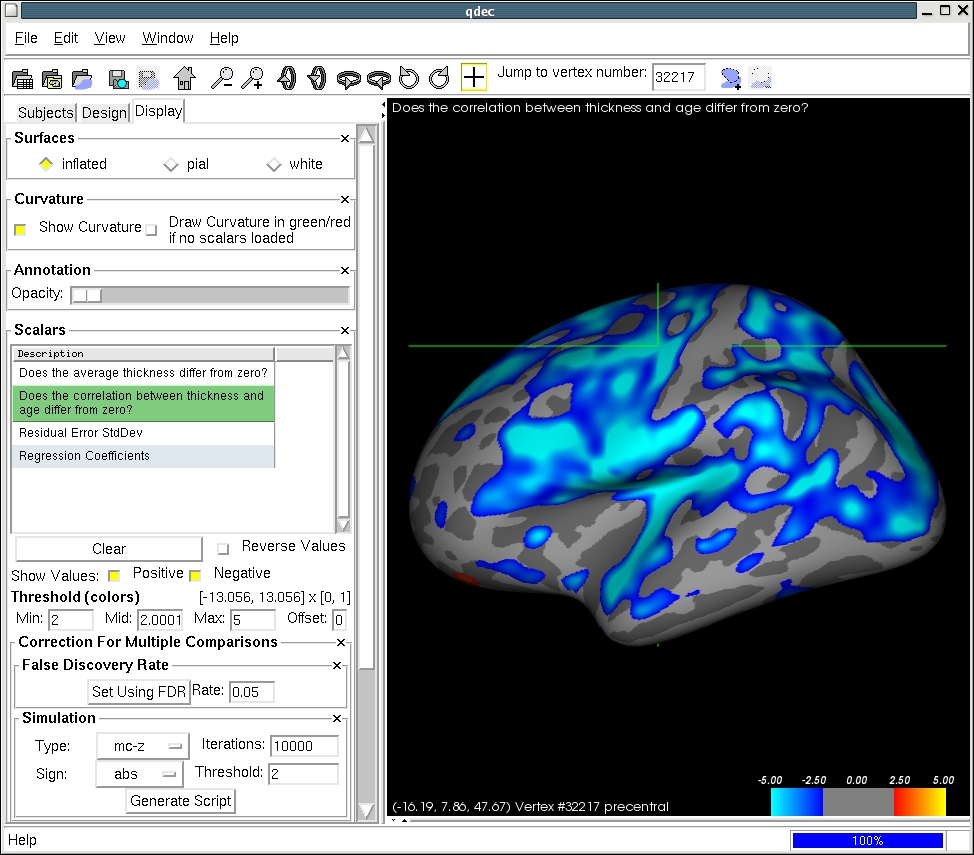Click the zoom in magnifier icon
The width and height of the screenshot is (974, 855).
[x=253, y=78]
